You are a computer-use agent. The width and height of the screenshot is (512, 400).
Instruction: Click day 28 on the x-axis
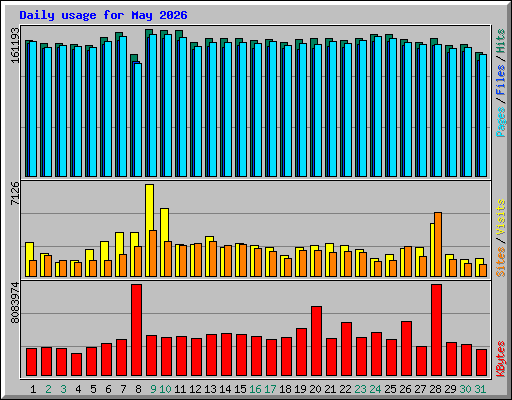pos(435,389)
